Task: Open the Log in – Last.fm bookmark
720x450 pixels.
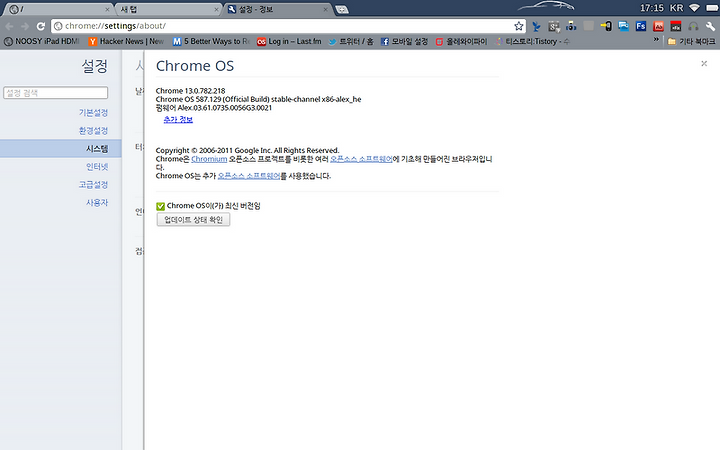Action: coord(289,41)
